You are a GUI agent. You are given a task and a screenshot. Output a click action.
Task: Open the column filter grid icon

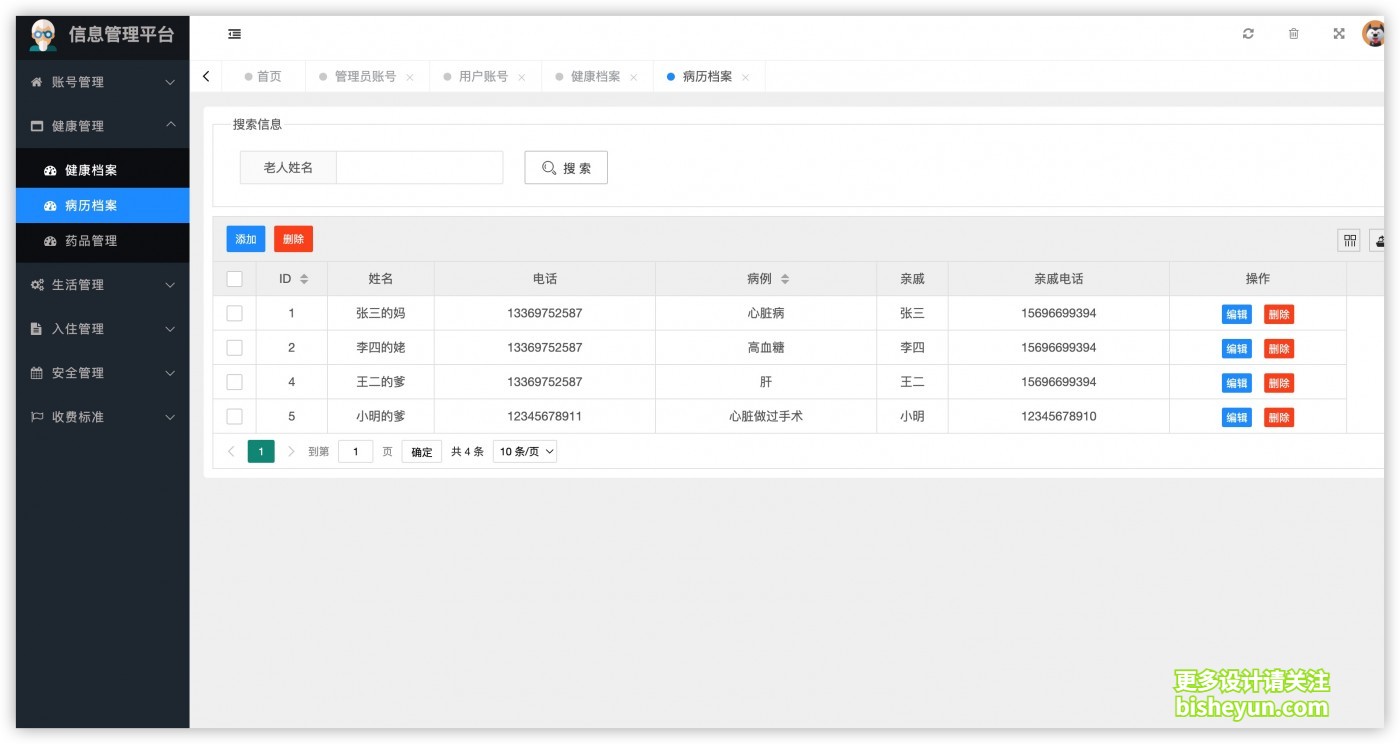[x=1349, y=240]
